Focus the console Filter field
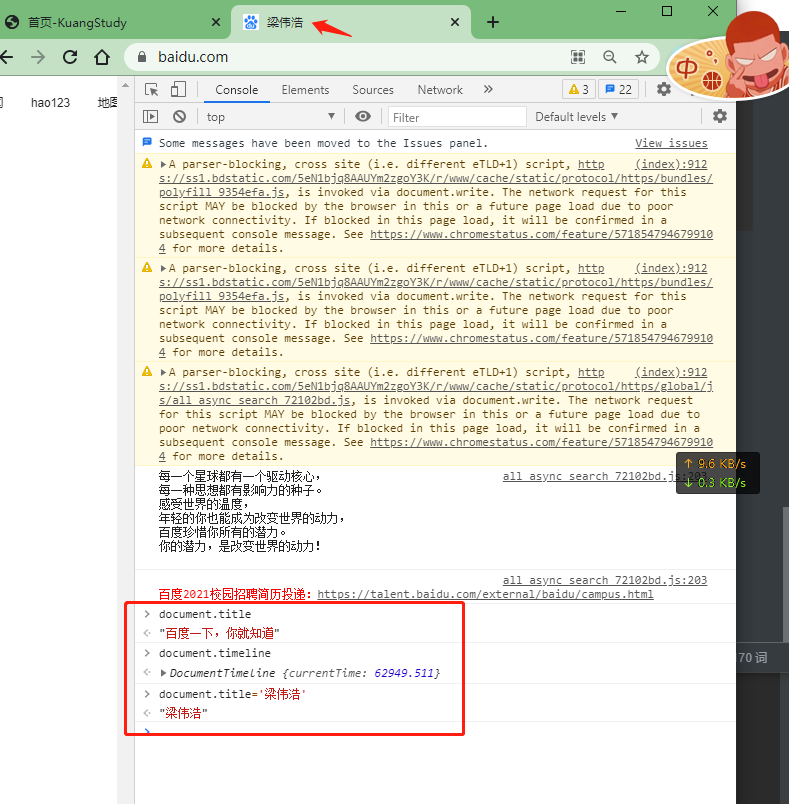 click(x=457, y=117)
